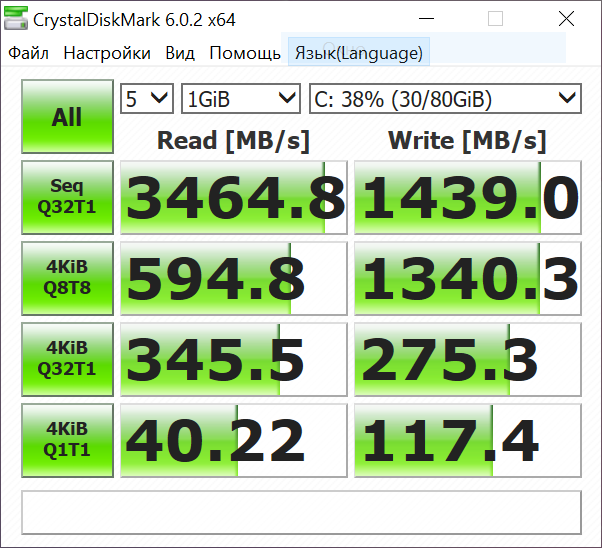Click the Seq write result 1439.0
Screen dimensions: 602x548
click(468, 197)
